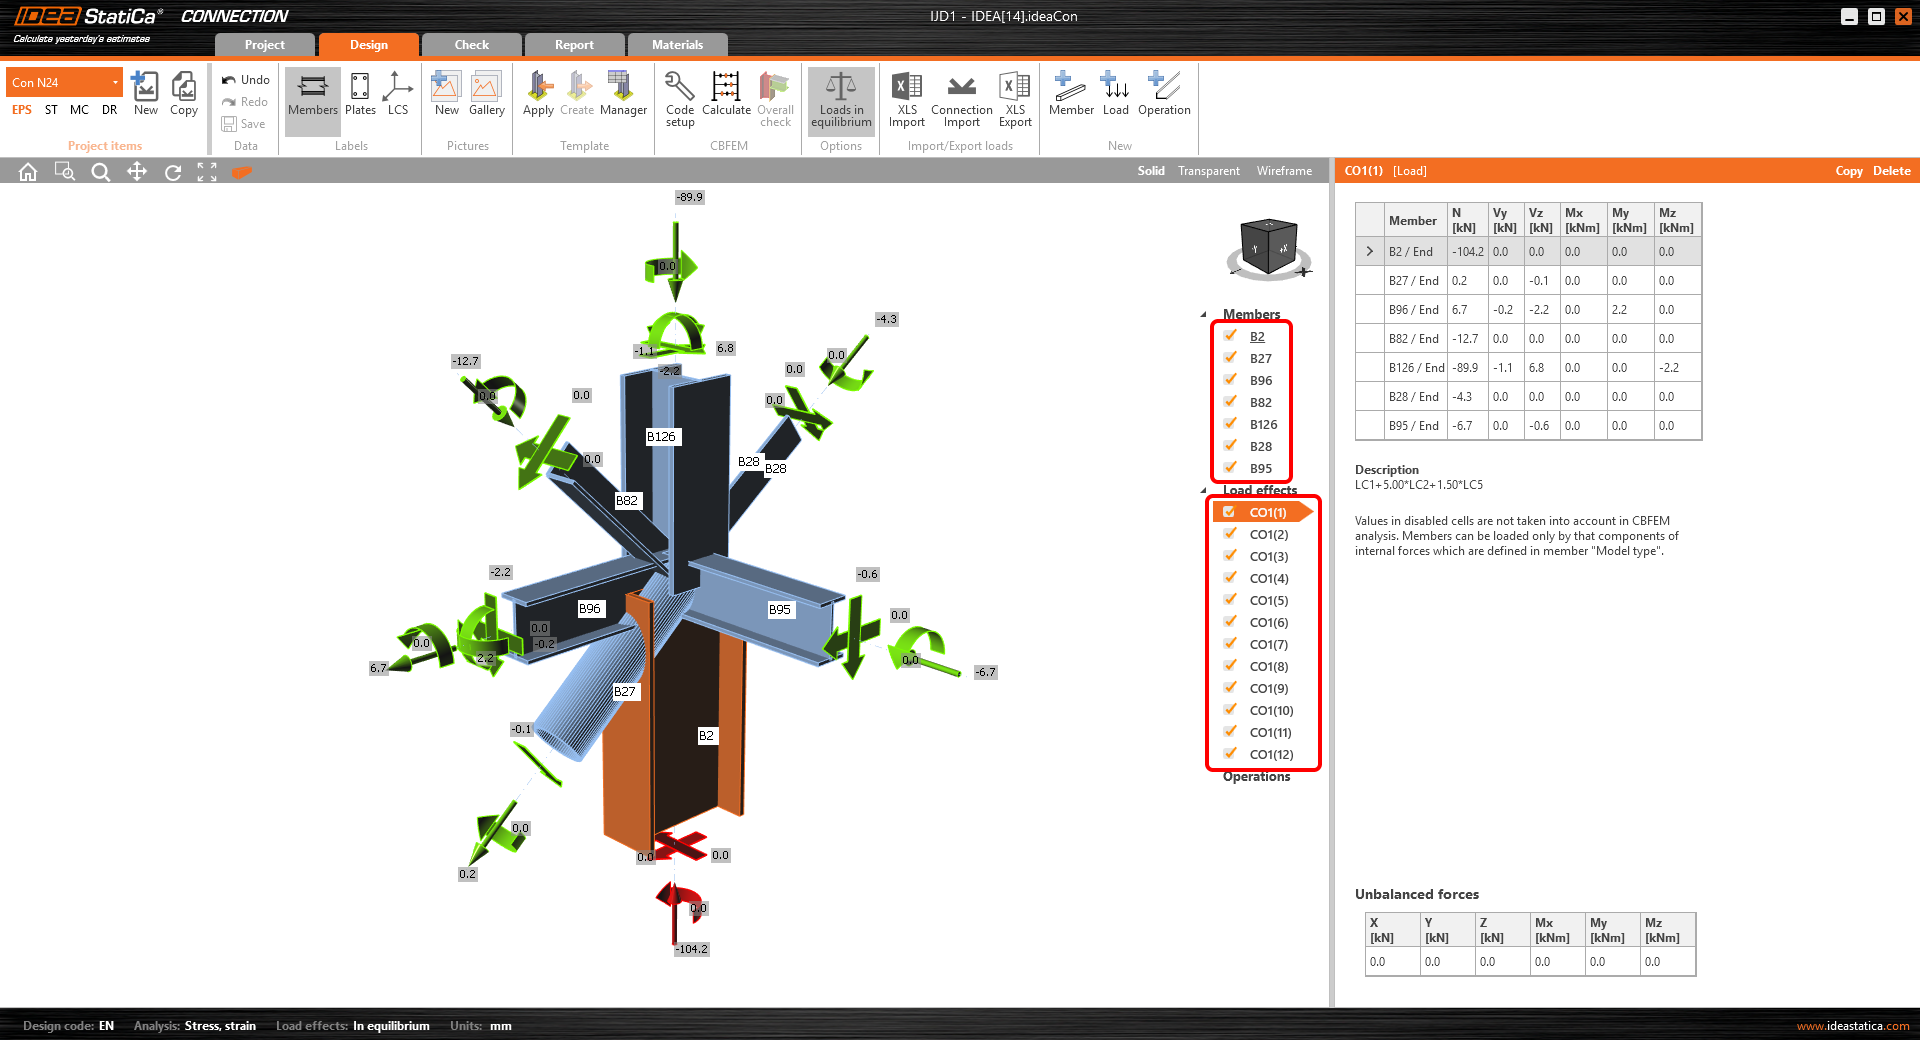Click the home view icon
The image size is (1920, 1040).
(x=28, y=172)
